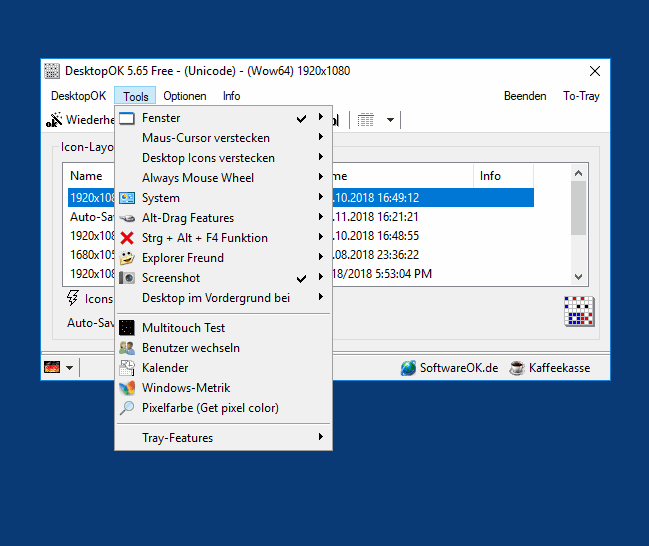
Task: Click the Explorer Freund smiley icon
Action: tap(127, 258)
